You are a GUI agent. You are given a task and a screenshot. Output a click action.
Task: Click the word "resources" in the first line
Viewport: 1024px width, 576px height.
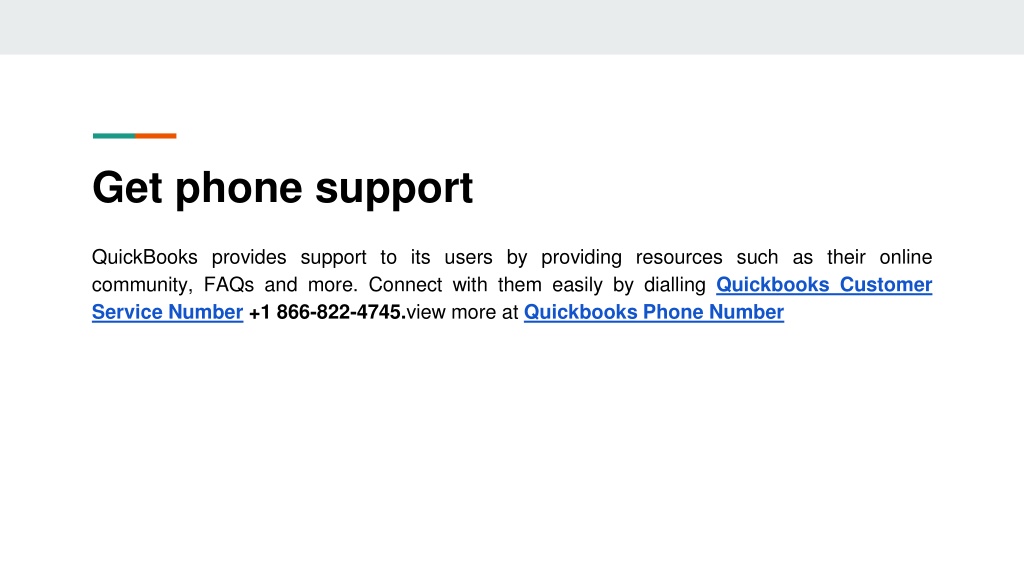679,257
